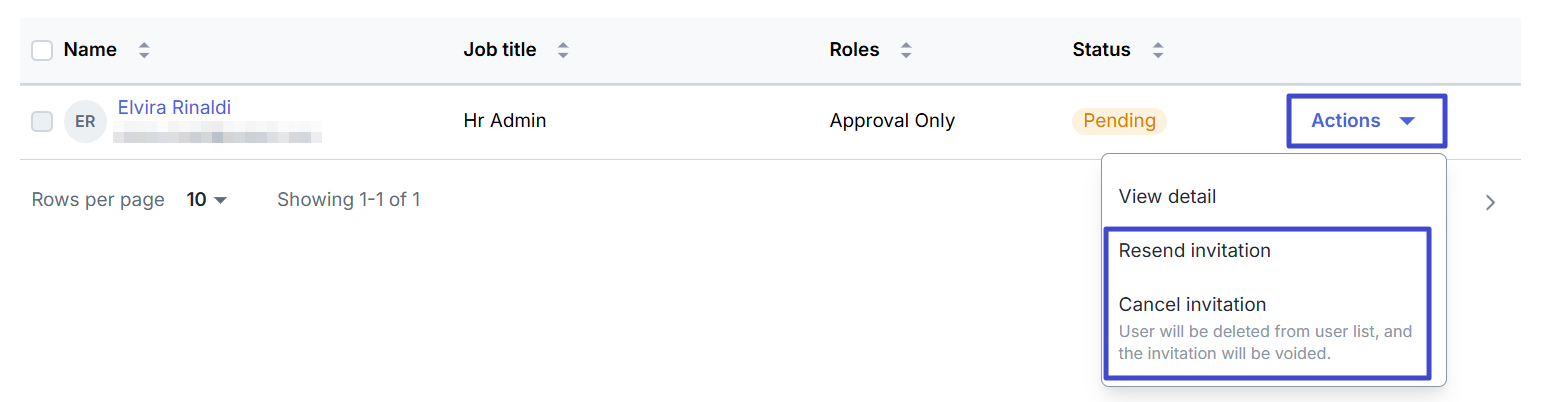This screenshot has height=402, width=1552.
Task: Check the box for Elvira Rinaldi row
Action: (42, 121)
